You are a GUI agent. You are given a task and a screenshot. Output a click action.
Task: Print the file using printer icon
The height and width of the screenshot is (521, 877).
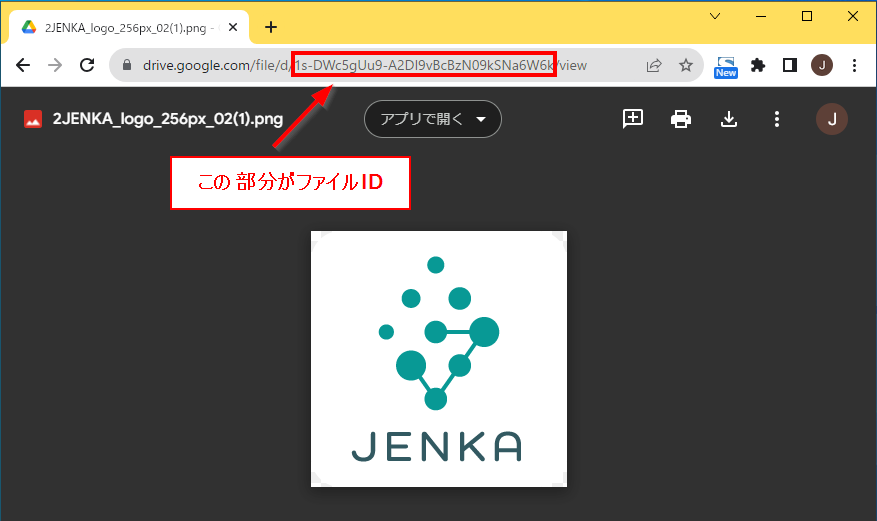coord(681,119)
